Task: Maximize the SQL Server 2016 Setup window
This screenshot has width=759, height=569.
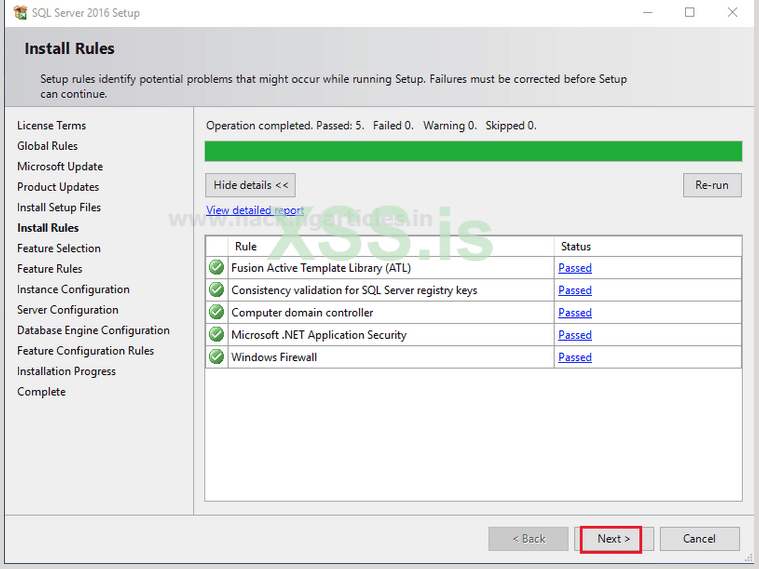Action: (x=690, y=13)
